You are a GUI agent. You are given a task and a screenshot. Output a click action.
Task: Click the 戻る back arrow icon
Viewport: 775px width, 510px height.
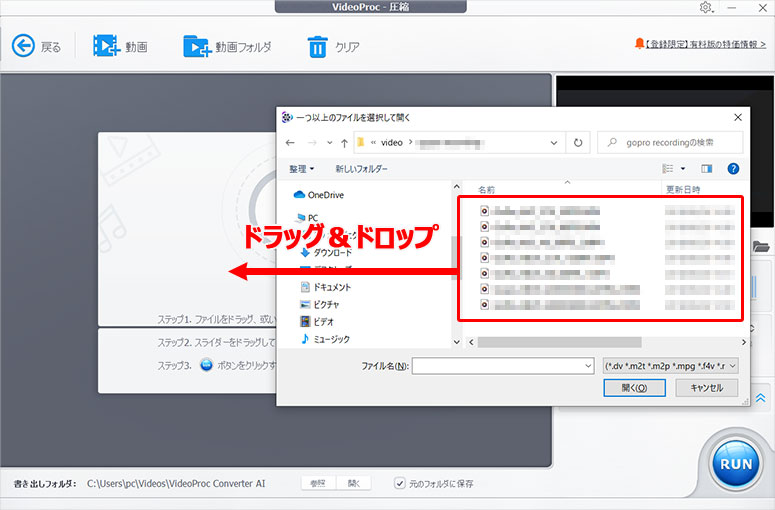(x=23, y=46)
